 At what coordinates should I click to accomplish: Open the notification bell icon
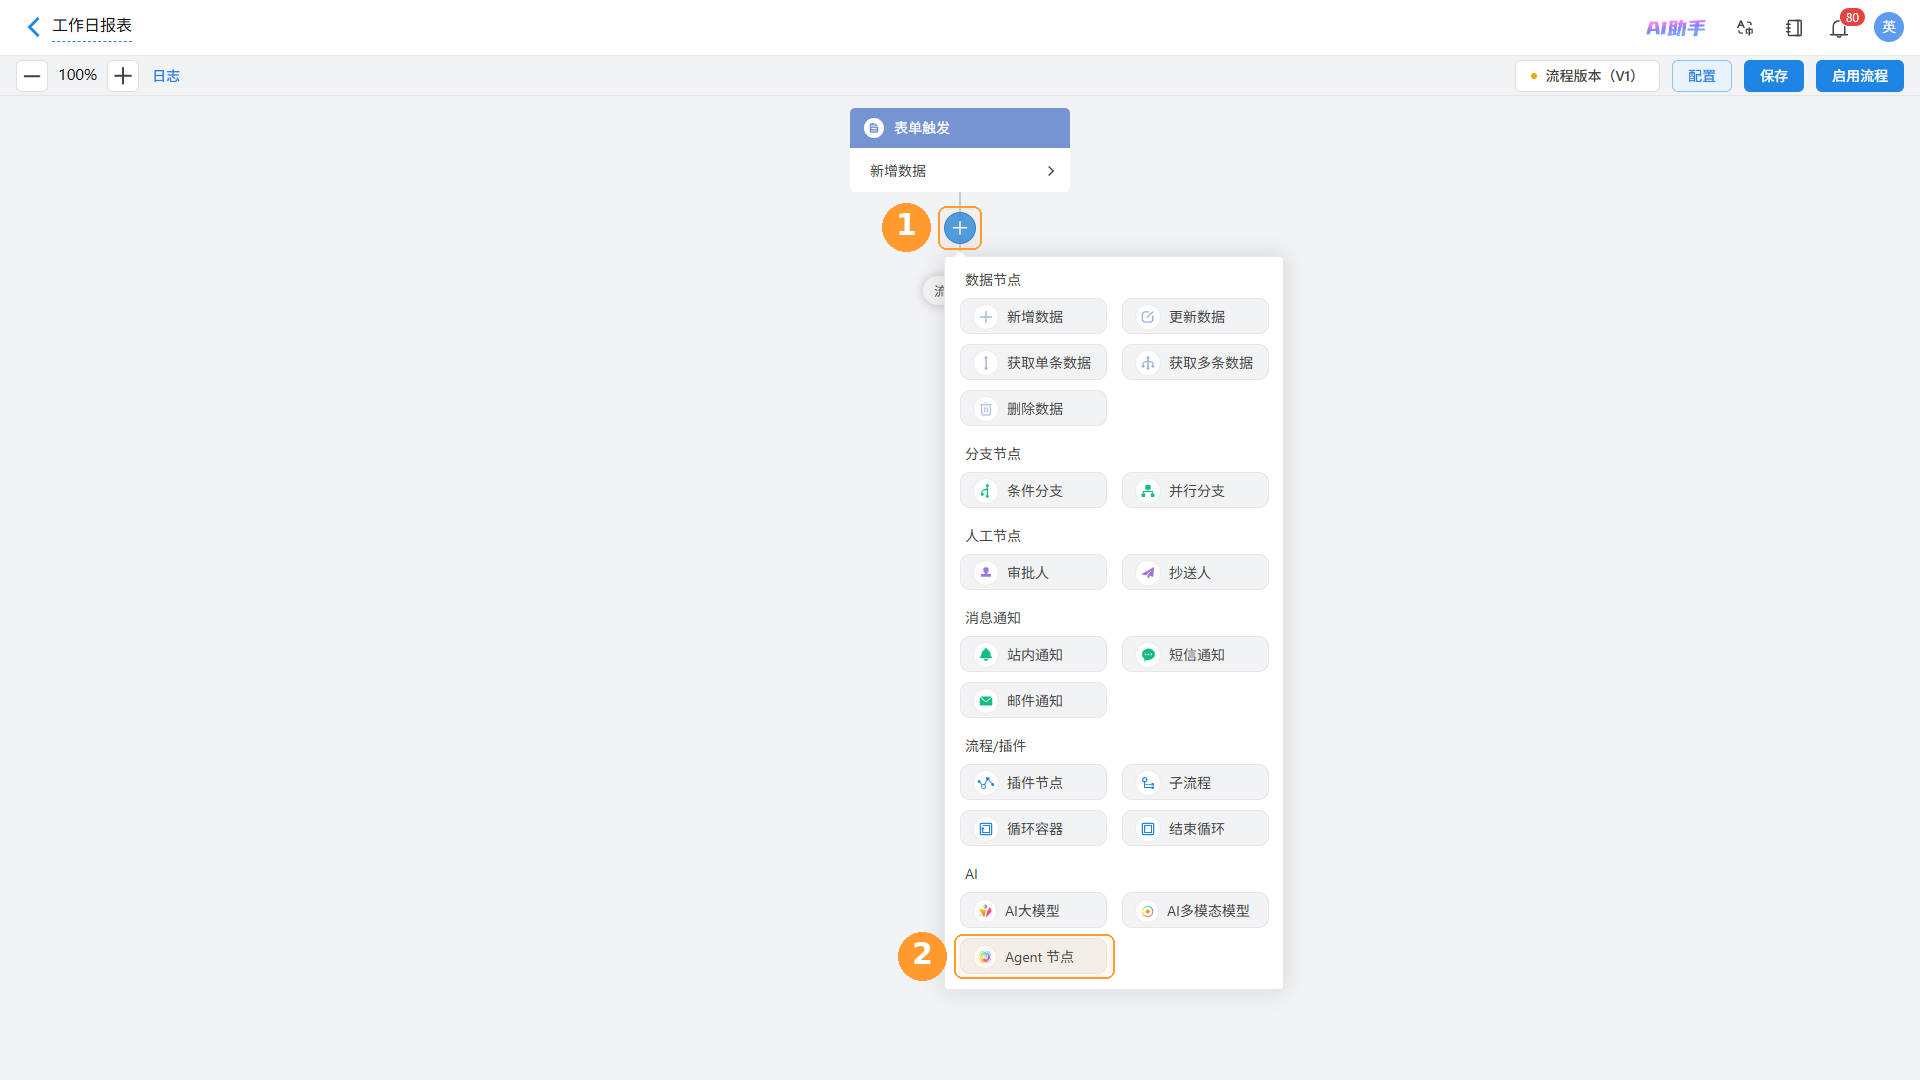pyautogui.click(x=1839, y=28)
